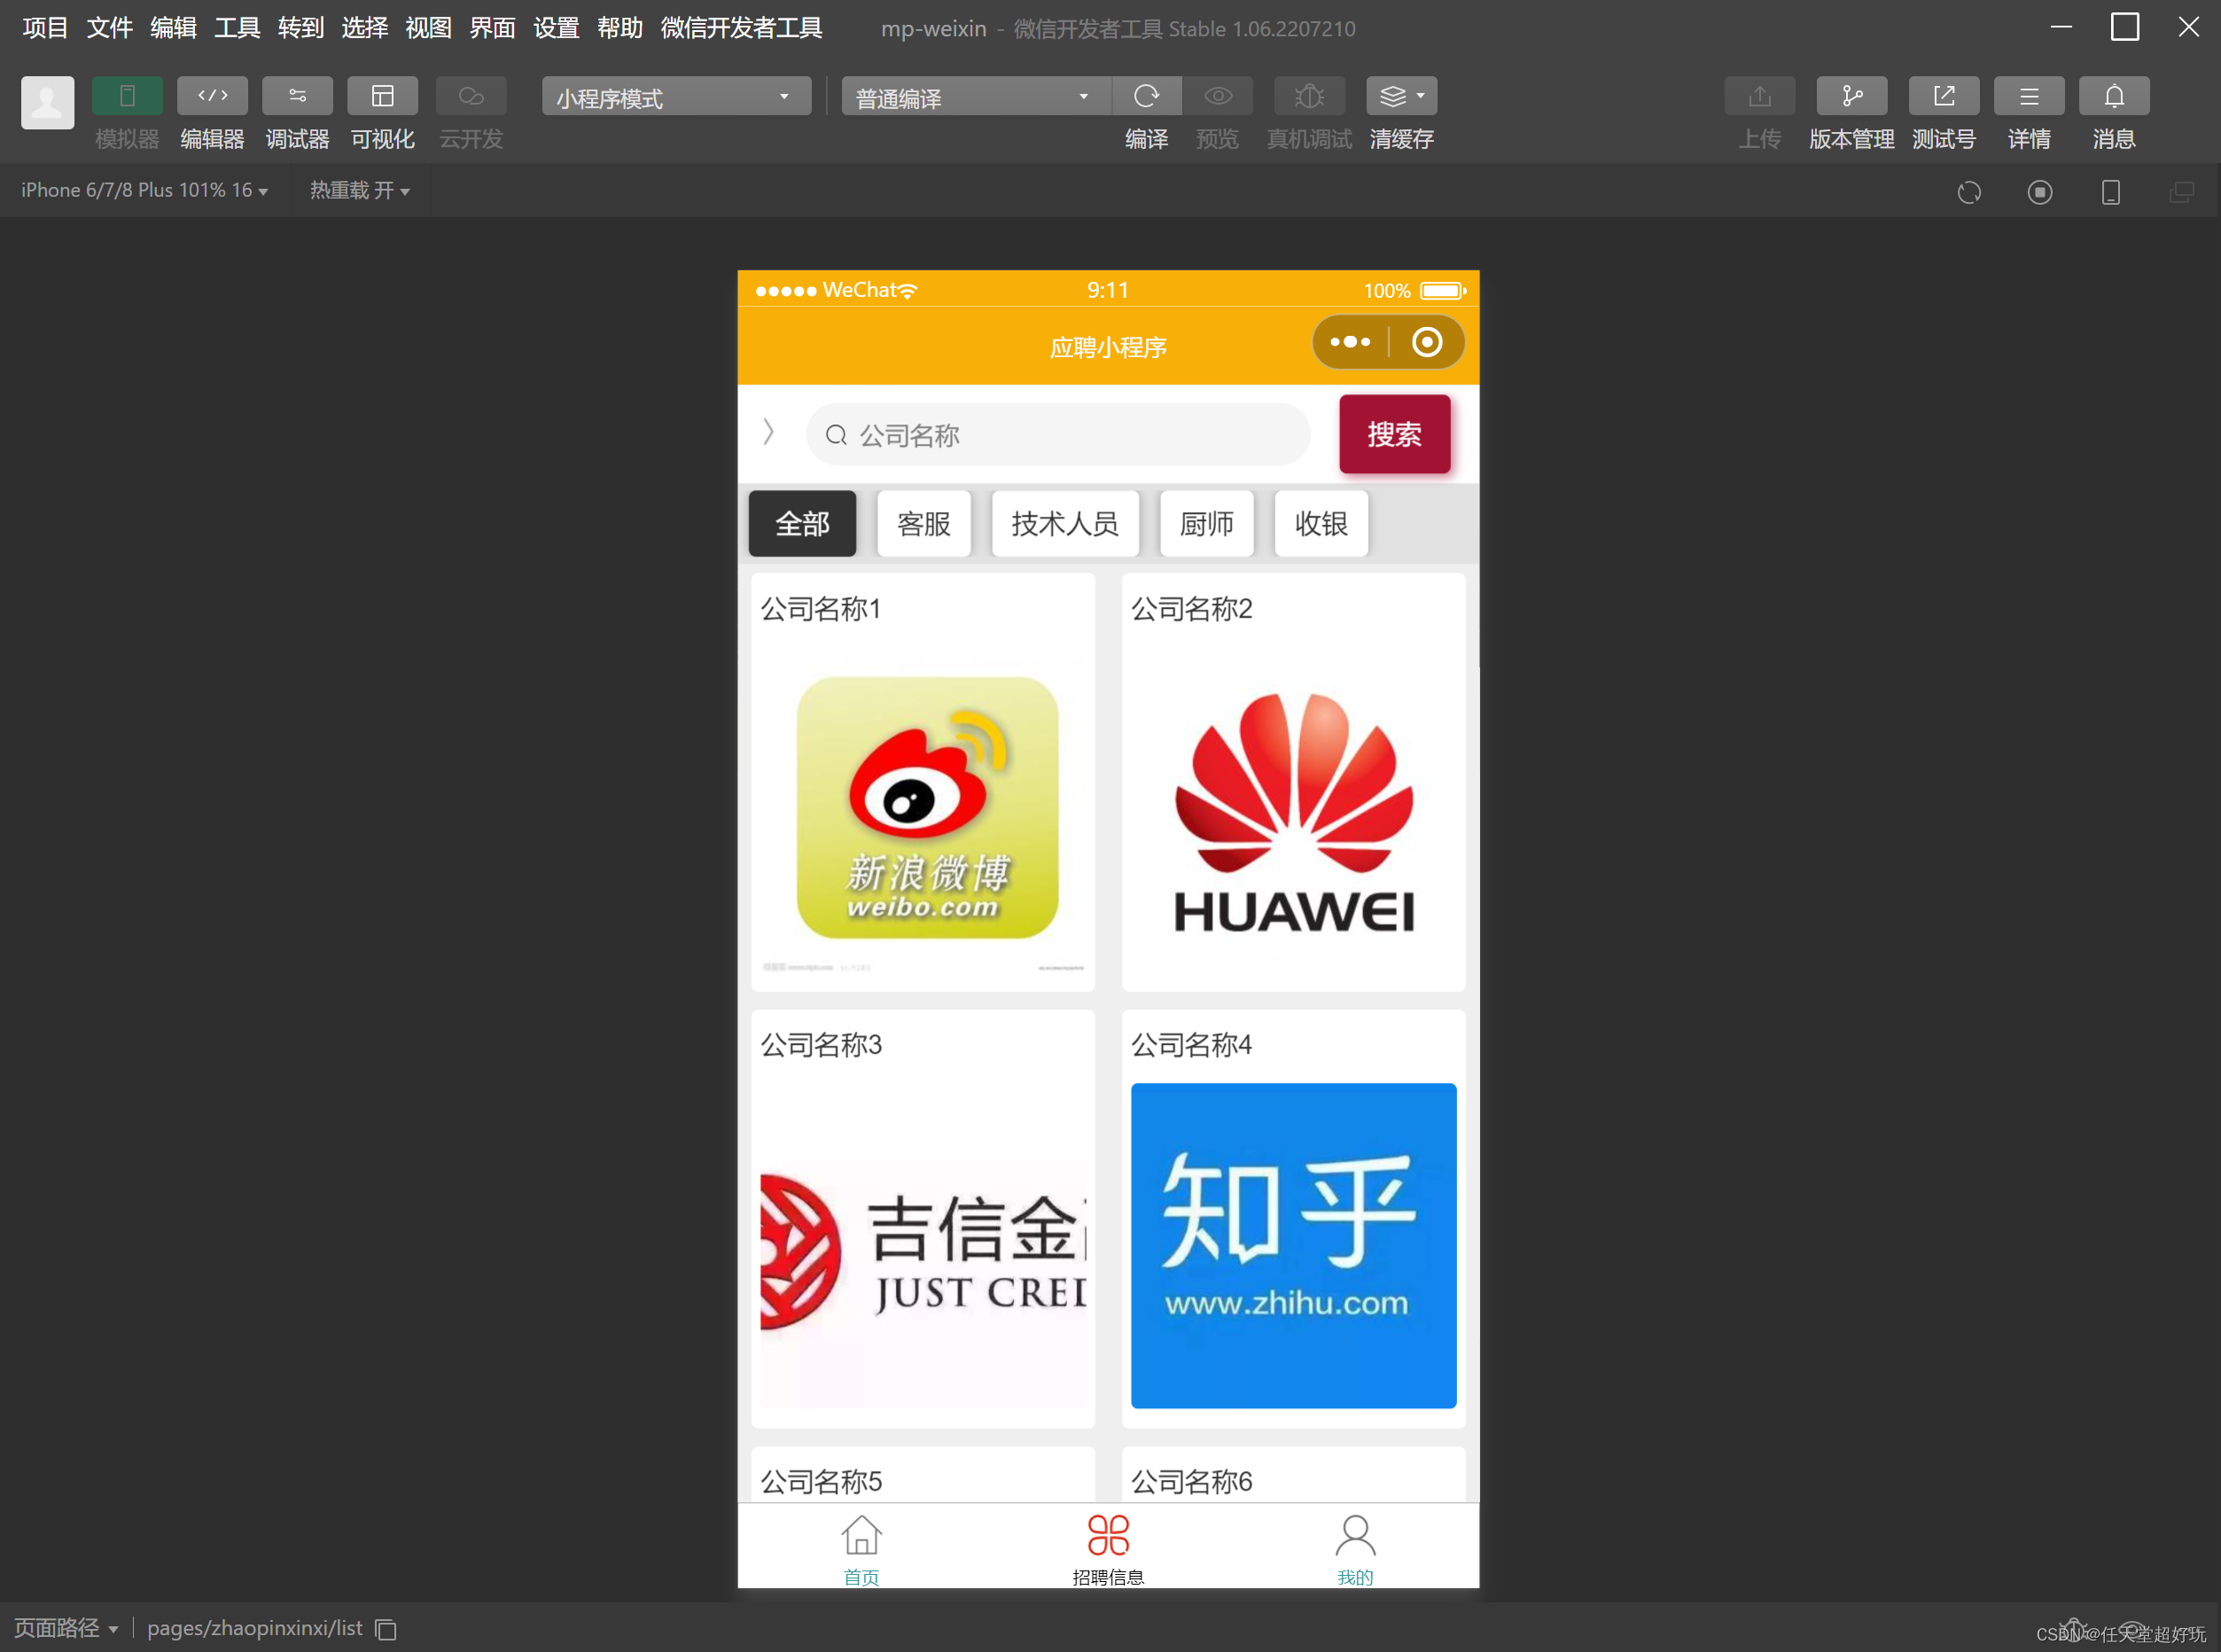
Task: Select the 厨师 category tab
Action: [1206, 523]
